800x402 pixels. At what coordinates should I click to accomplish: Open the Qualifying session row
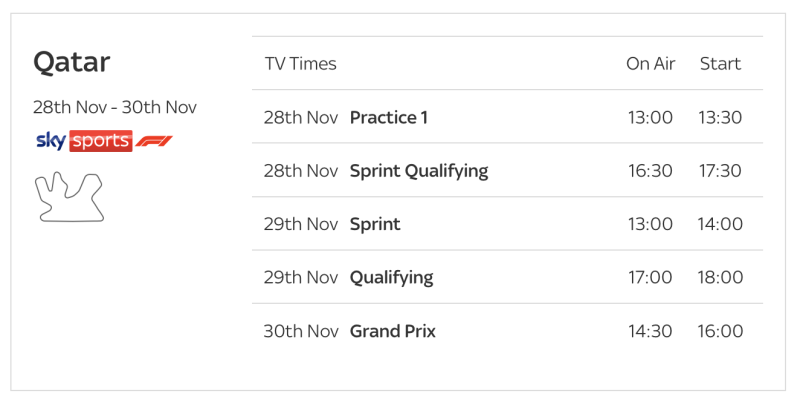point(391,277)
